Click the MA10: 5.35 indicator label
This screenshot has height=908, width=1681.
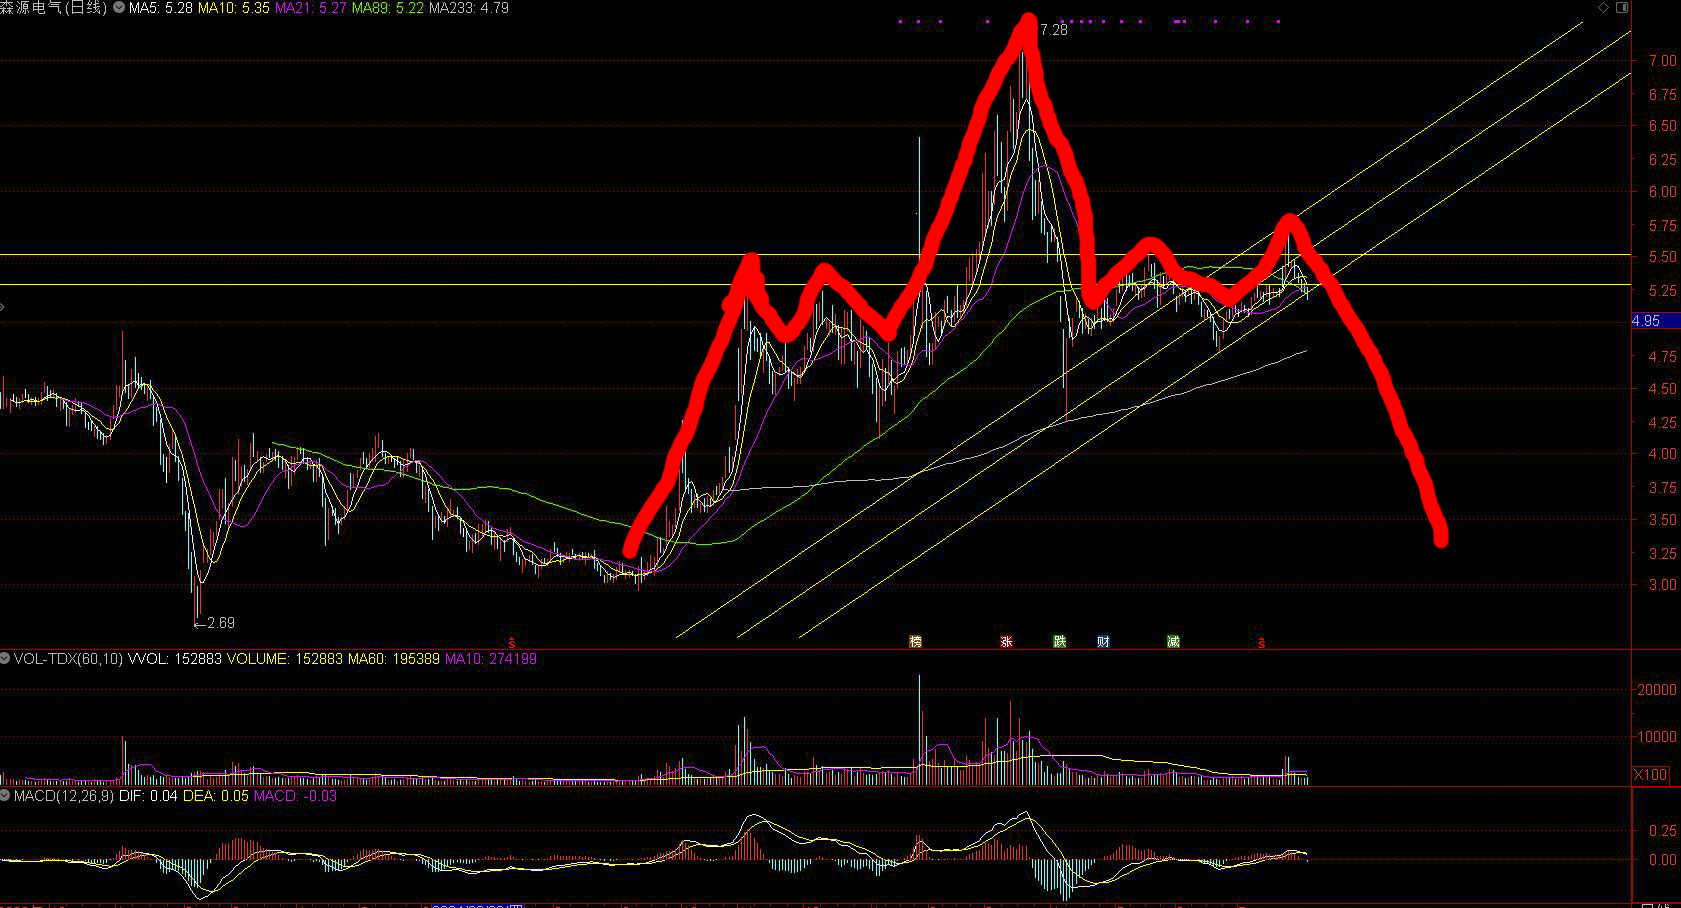pyautogui.click(x=234, y=8)
